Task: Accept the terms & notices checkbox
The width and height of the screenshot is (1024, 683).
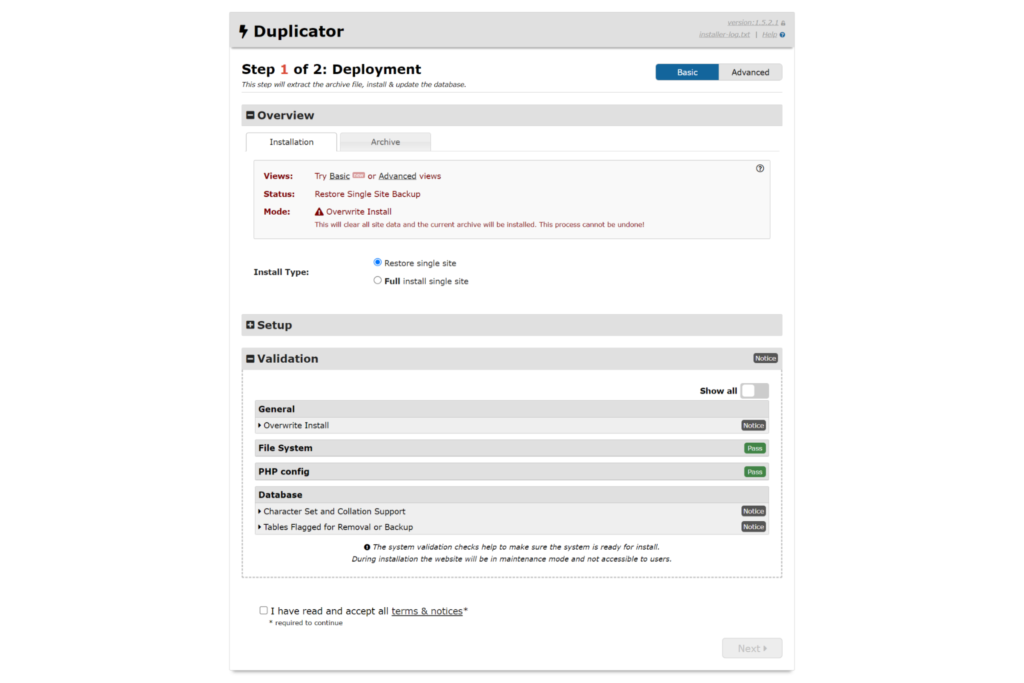Action: point(263,610)
